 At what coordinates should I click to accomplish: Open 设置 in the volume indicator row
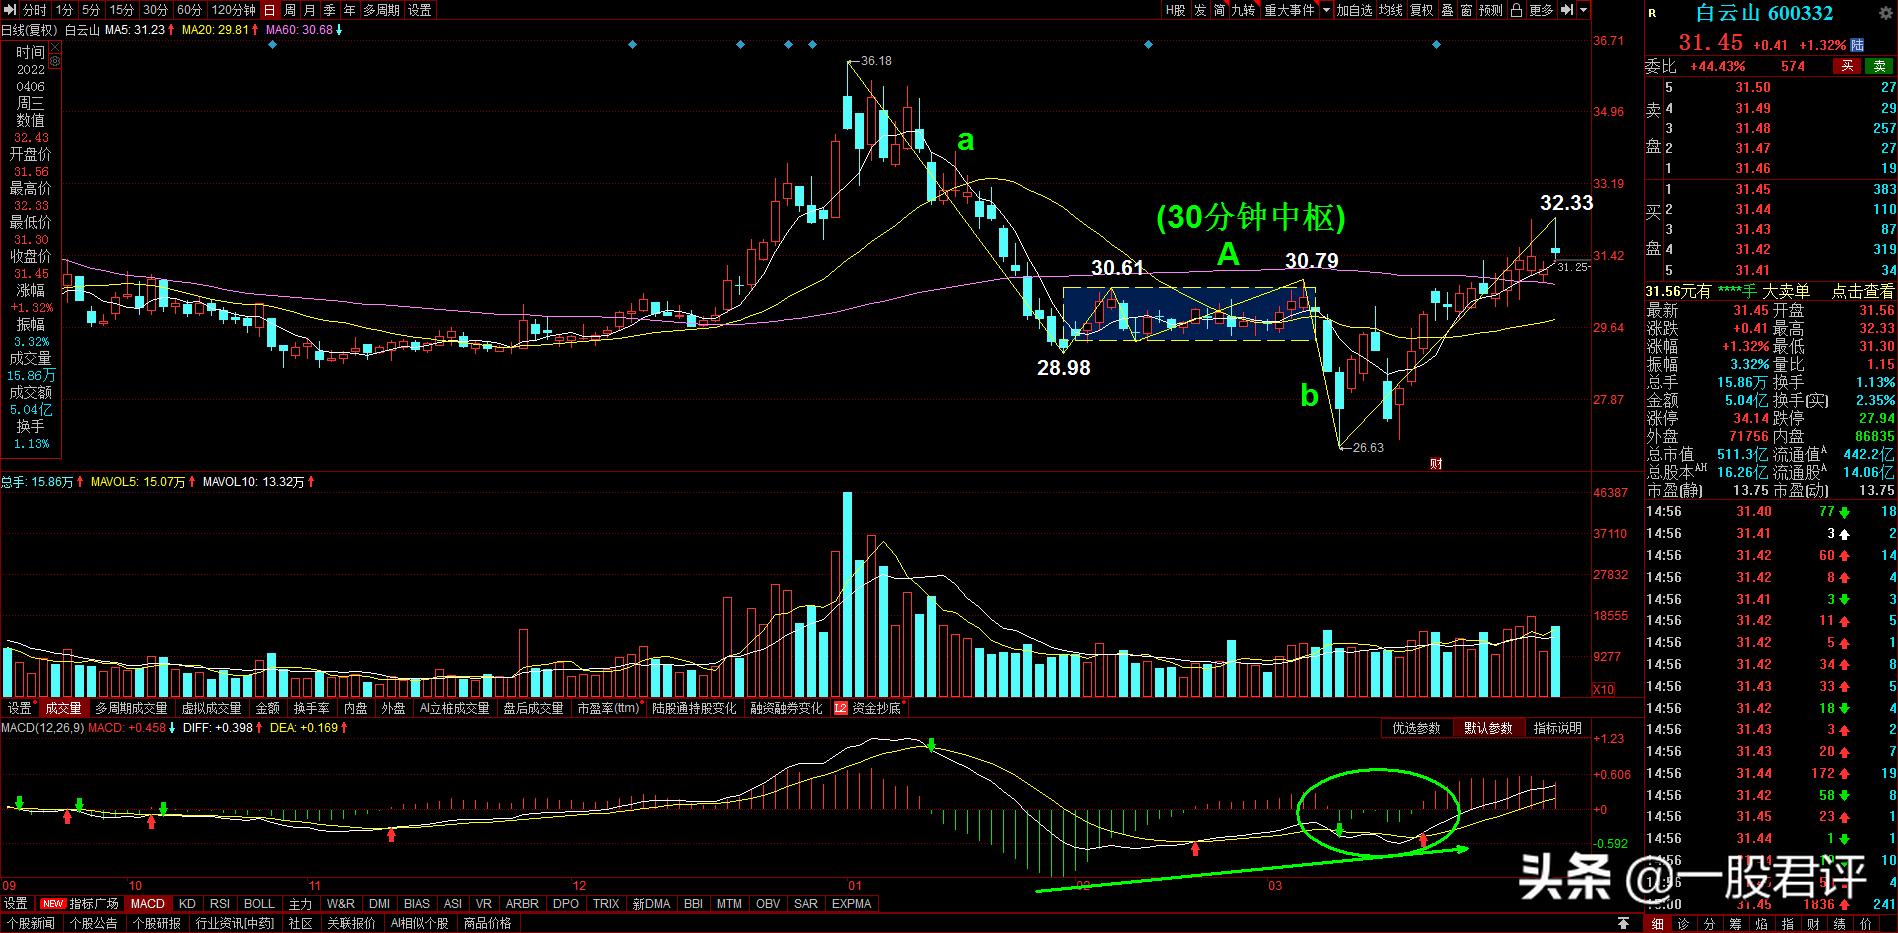click(20, 708)
